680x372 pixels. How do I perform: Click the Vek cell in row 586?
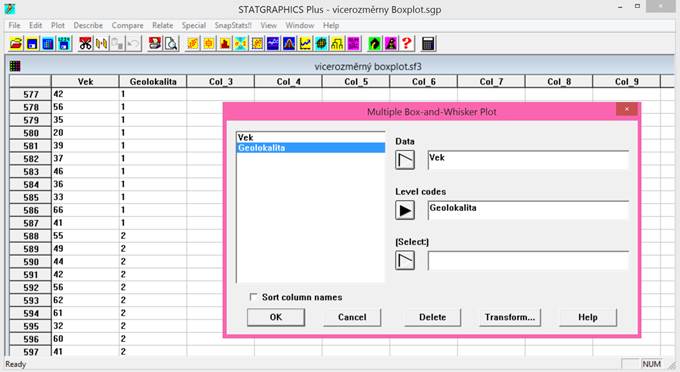coord(85,210)
